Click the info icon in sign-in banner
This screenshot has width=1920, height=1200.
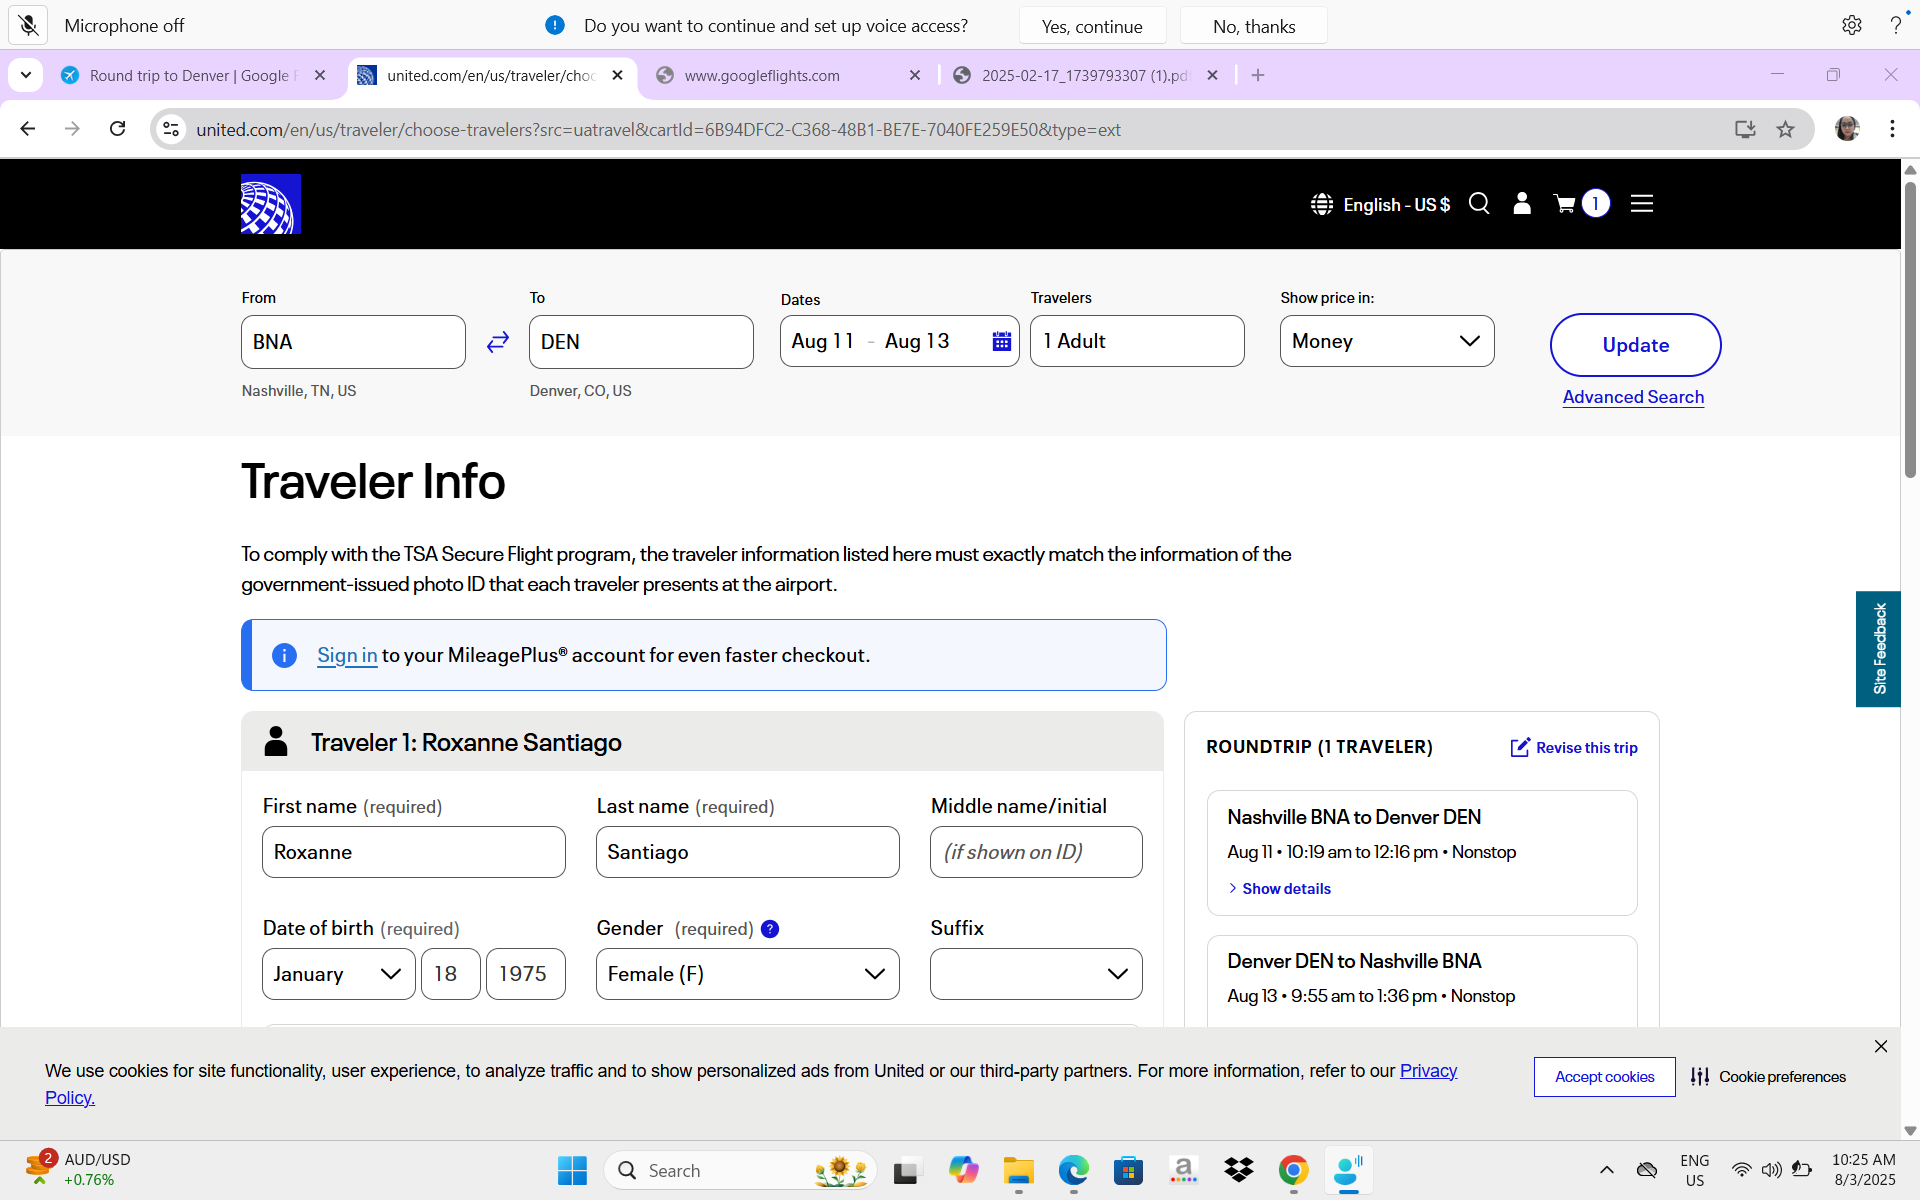pyautogui.click(x=284, y=655)
